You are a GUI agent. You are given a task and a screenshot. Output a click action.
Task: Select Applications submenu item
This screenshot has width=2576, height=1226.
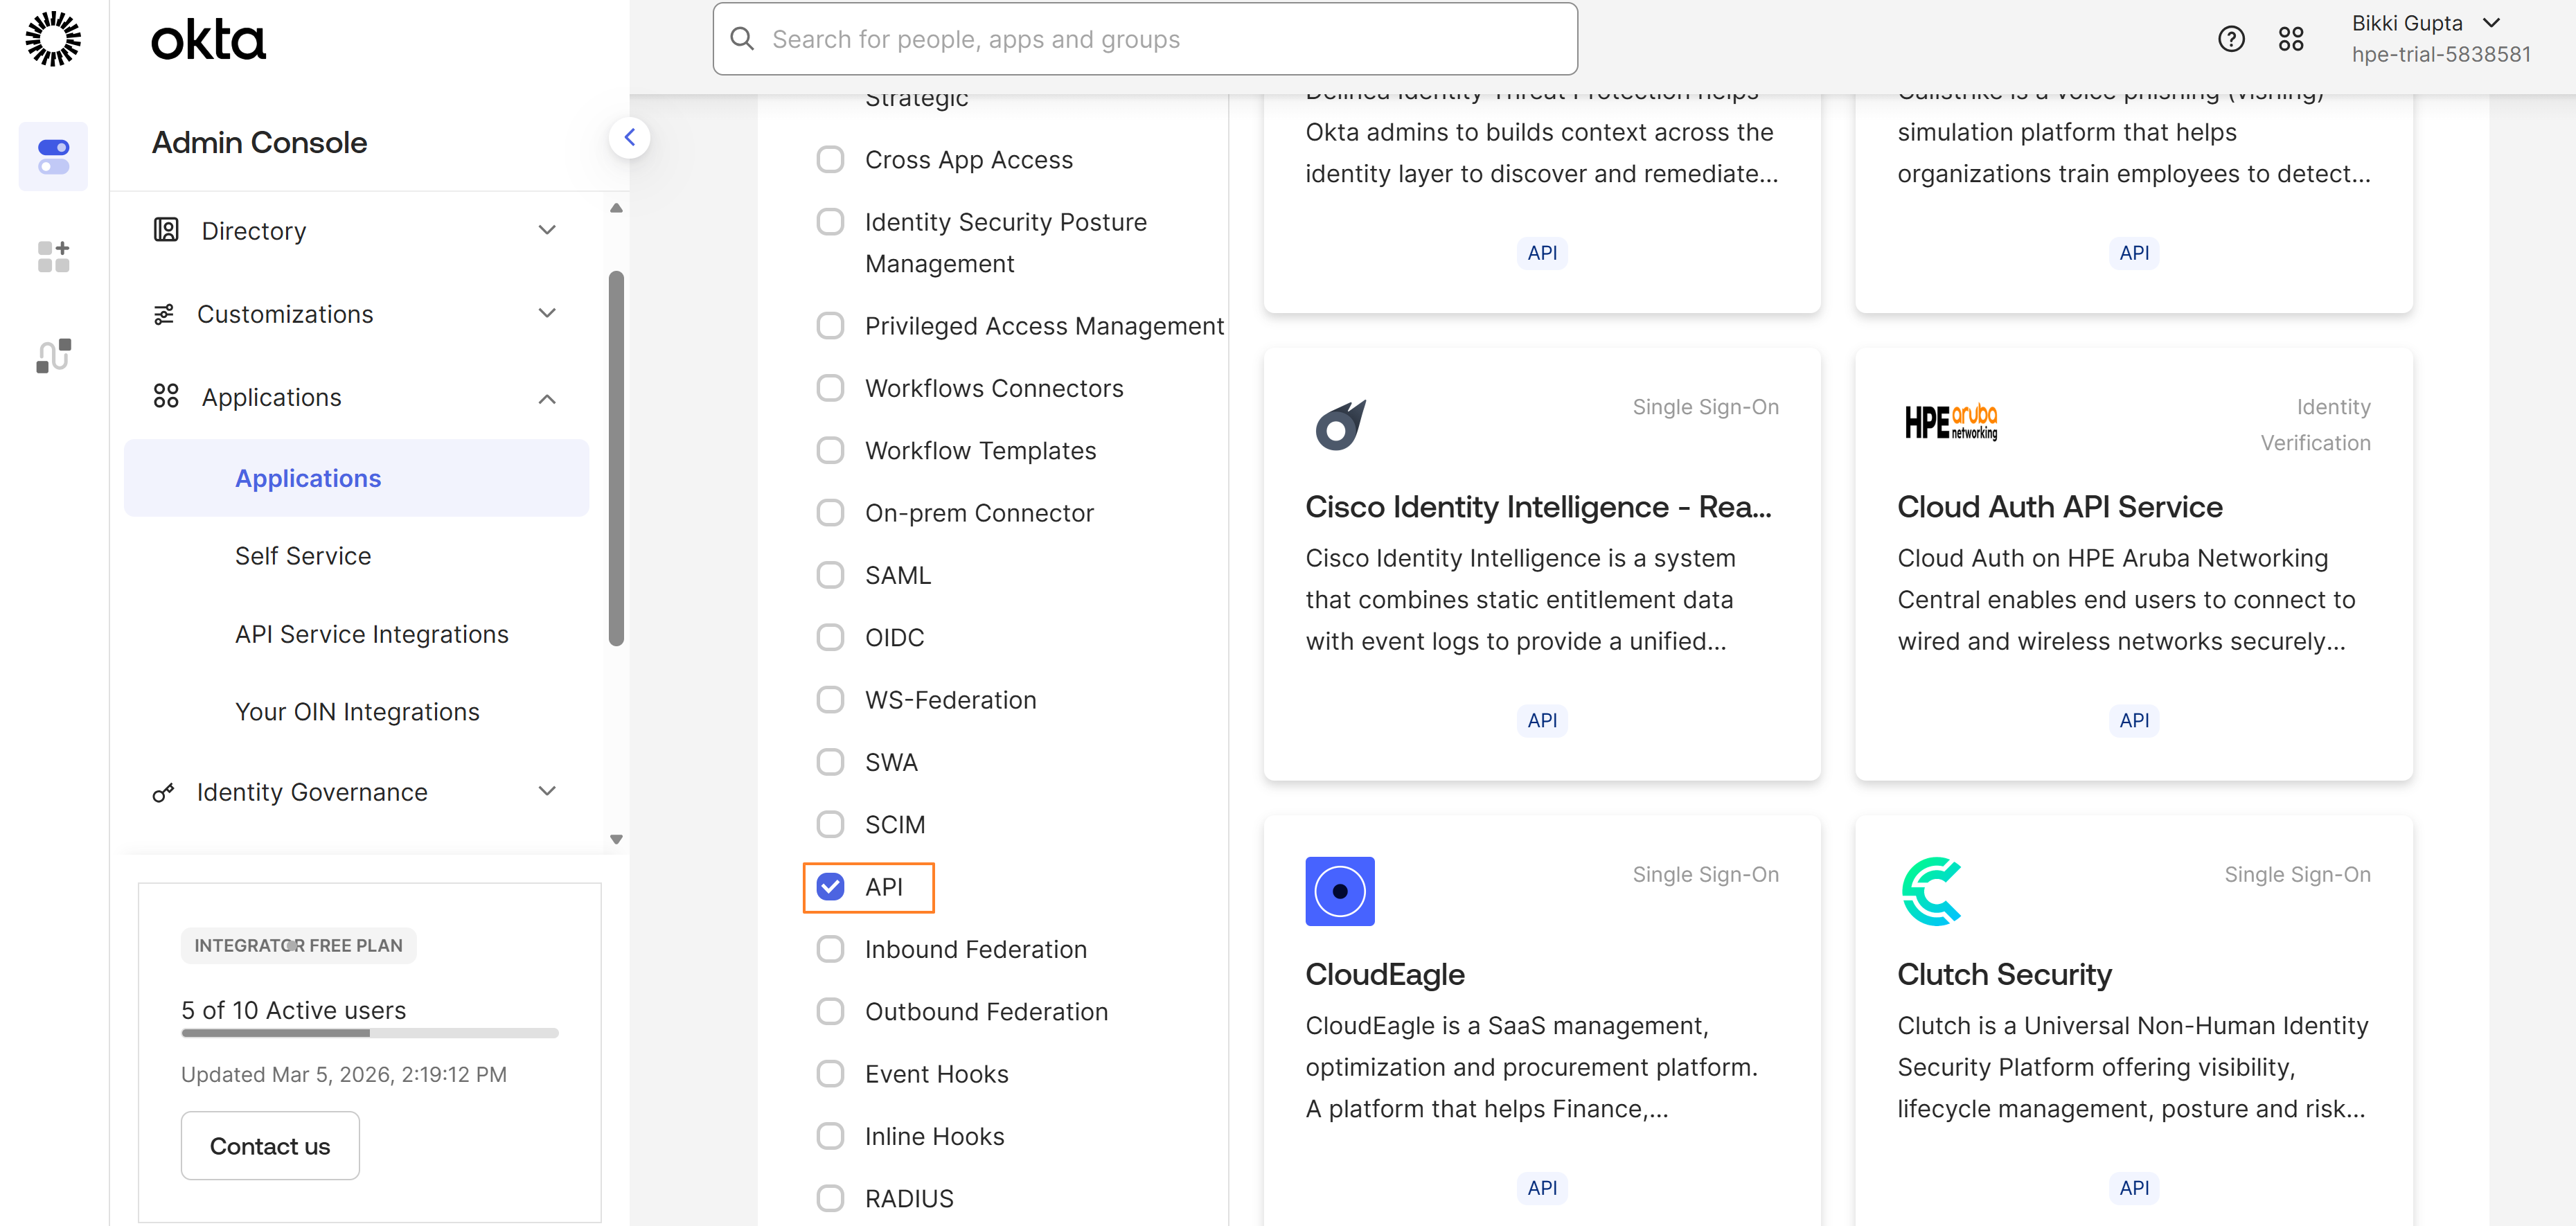357,478
